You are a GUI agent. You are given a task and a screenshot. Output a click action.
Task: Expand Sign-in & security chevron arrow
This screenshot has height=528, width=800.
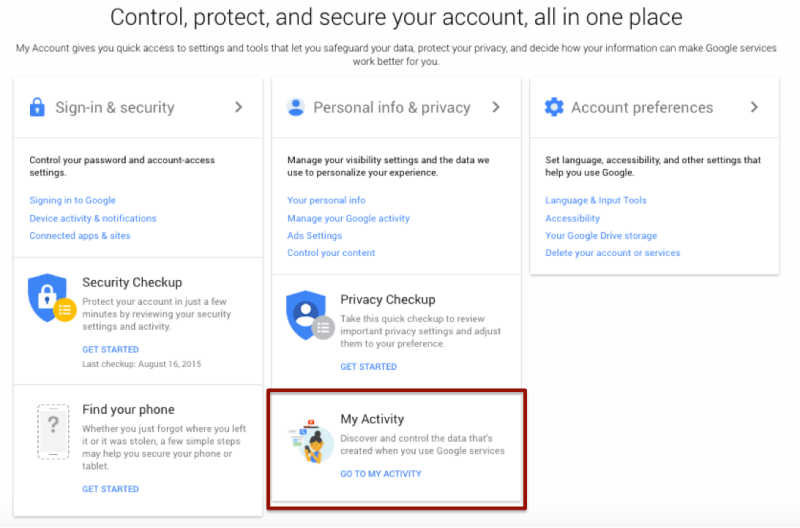tap(238, 107)
